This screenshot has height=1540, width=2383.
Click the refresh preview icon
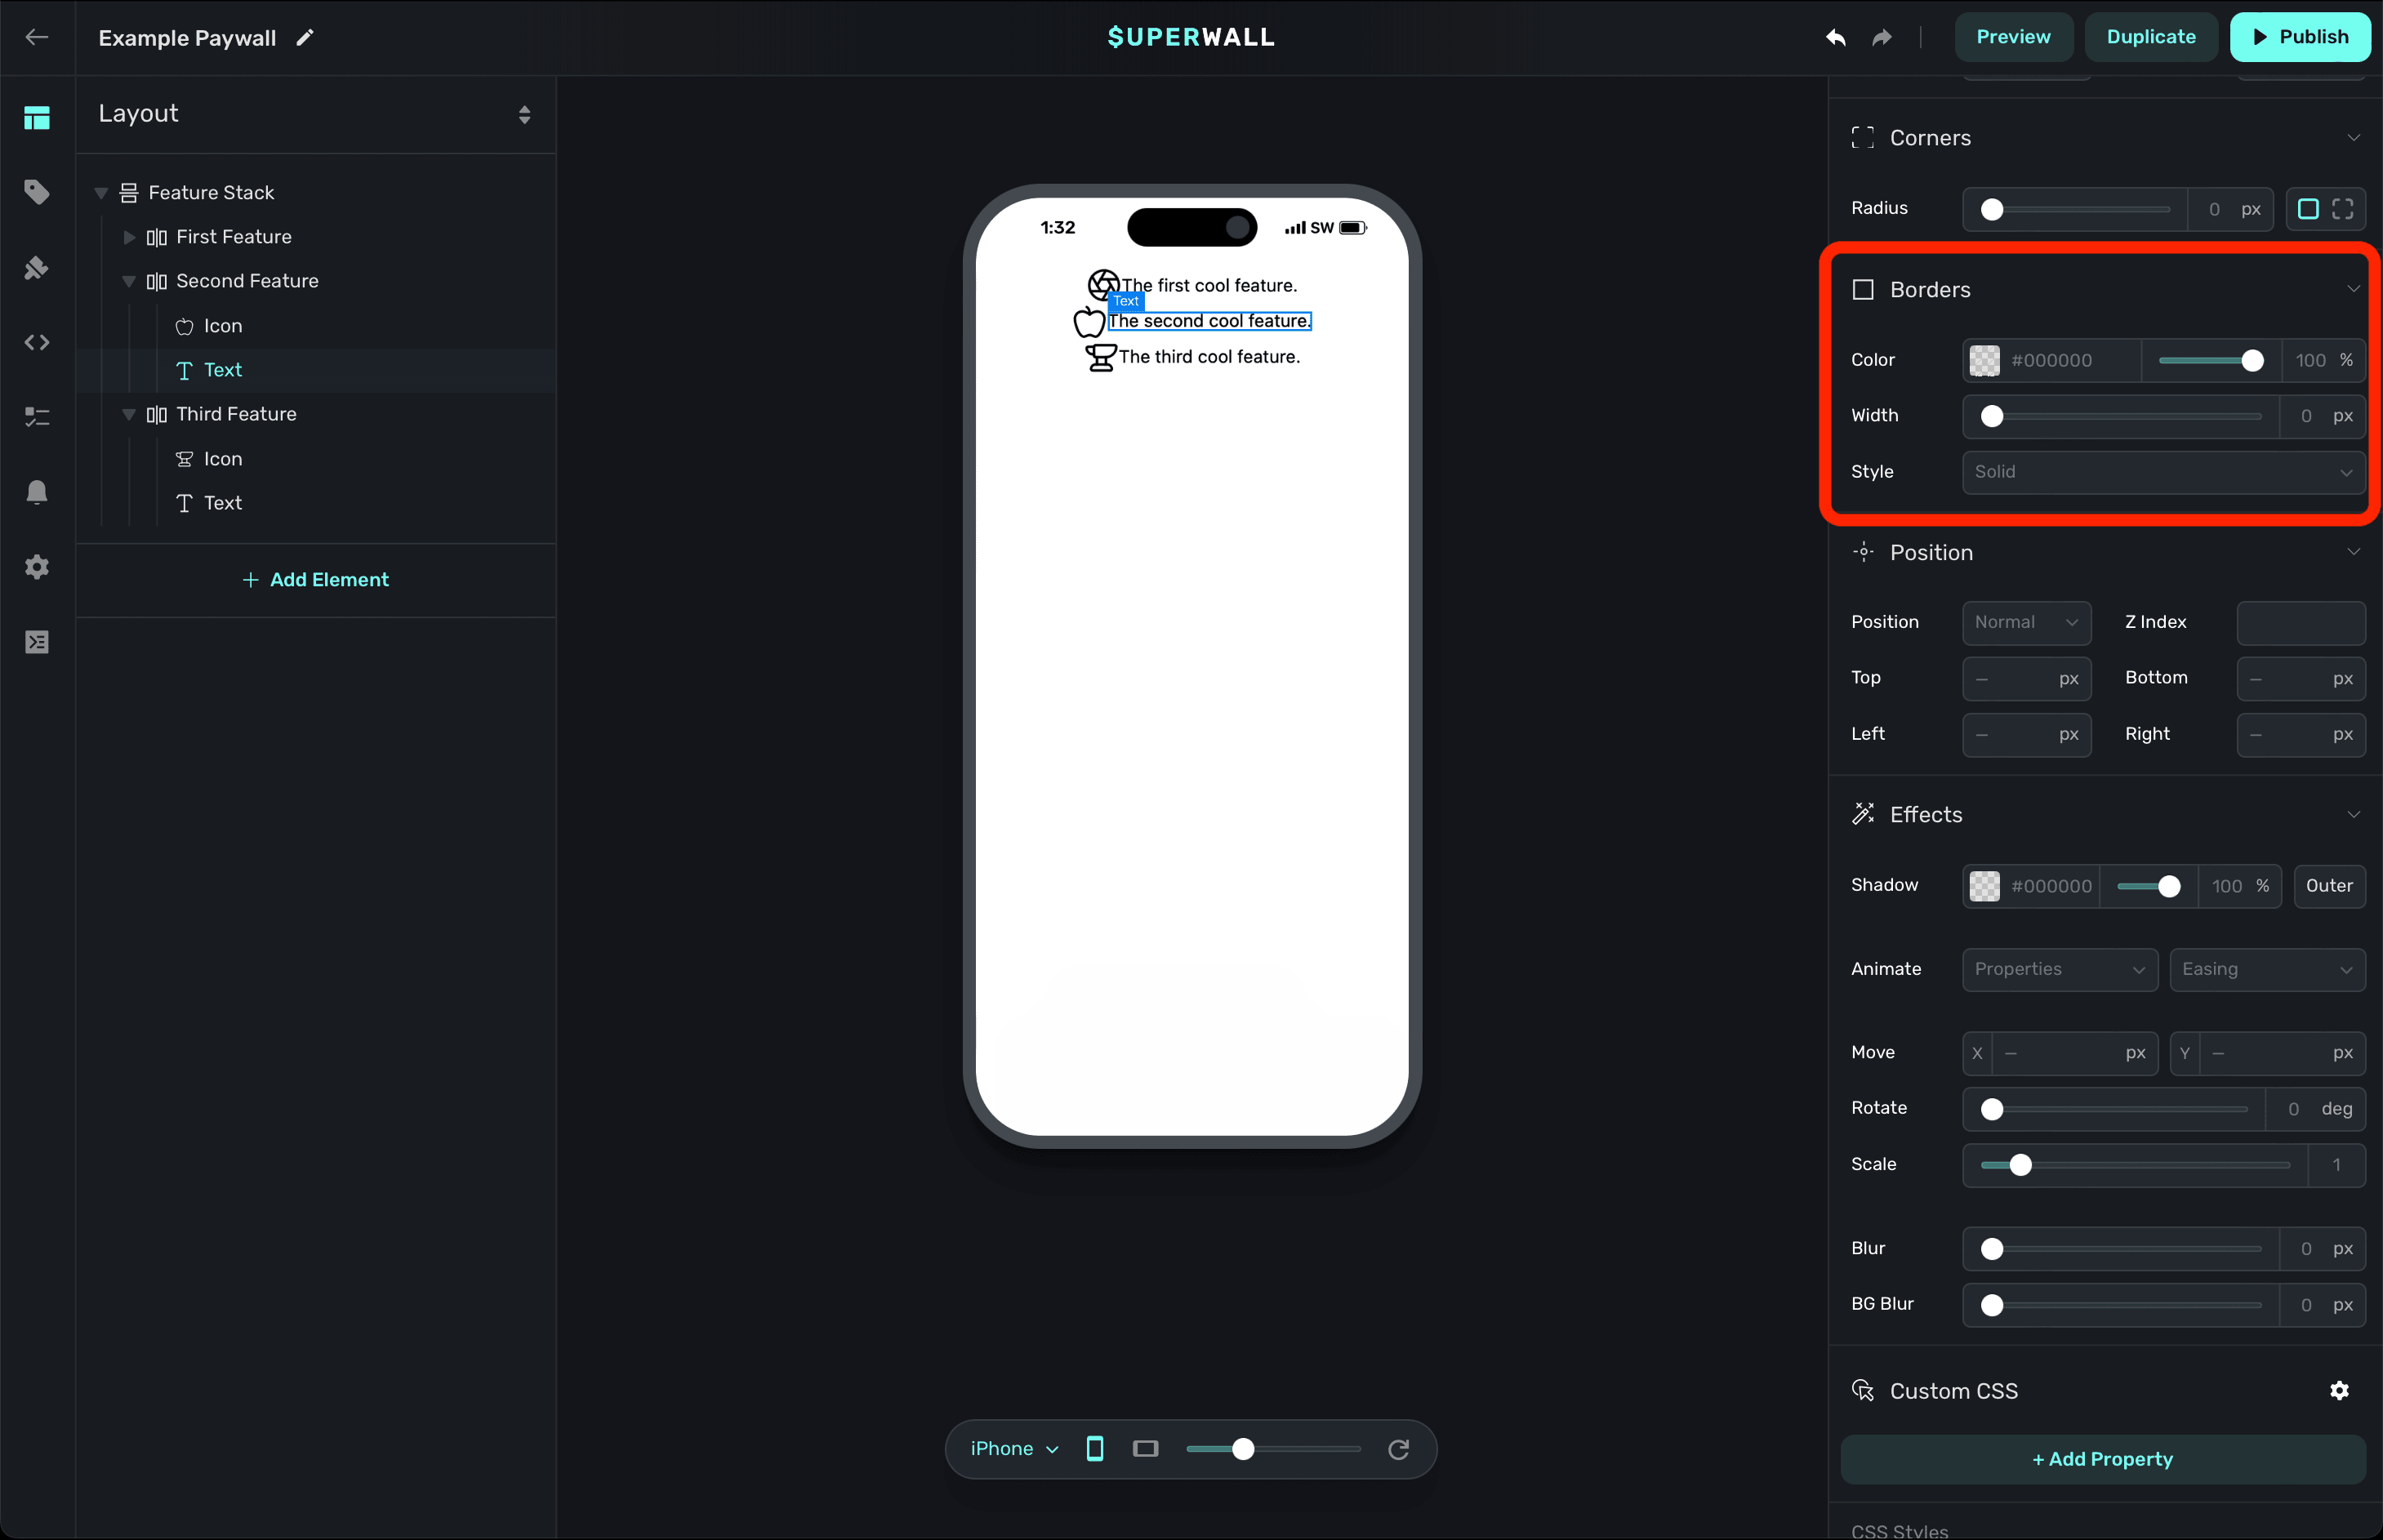point(1398,1449)
